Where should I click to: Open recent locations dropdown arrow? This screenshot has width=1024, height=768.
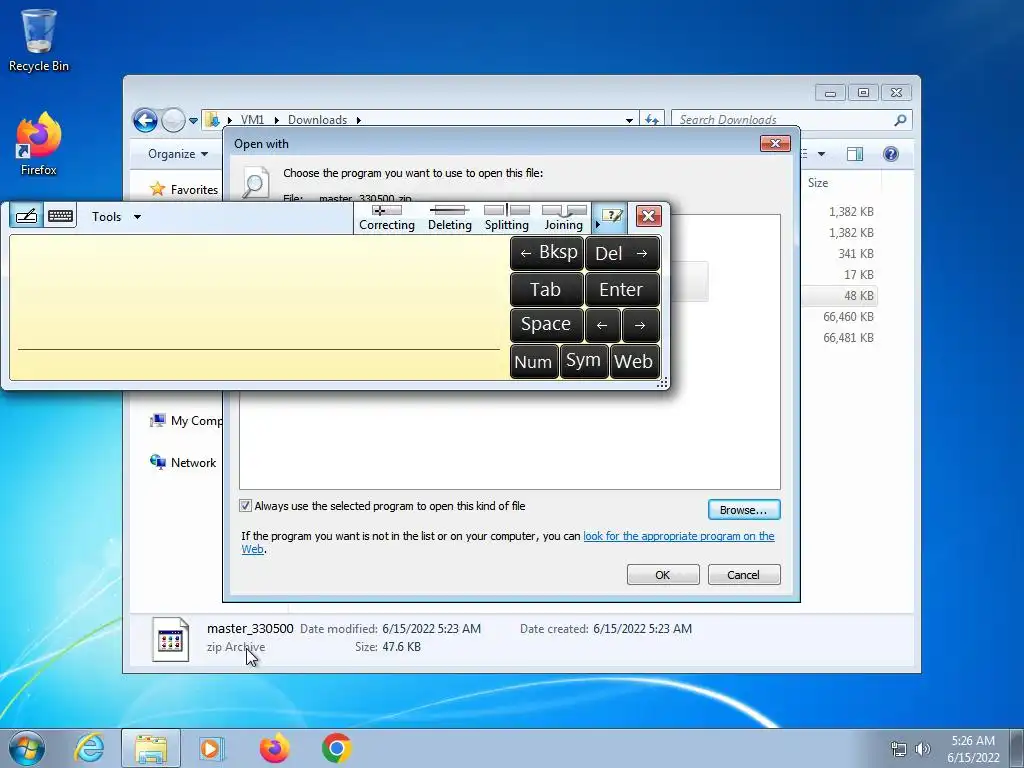click(x=193, y=121)
